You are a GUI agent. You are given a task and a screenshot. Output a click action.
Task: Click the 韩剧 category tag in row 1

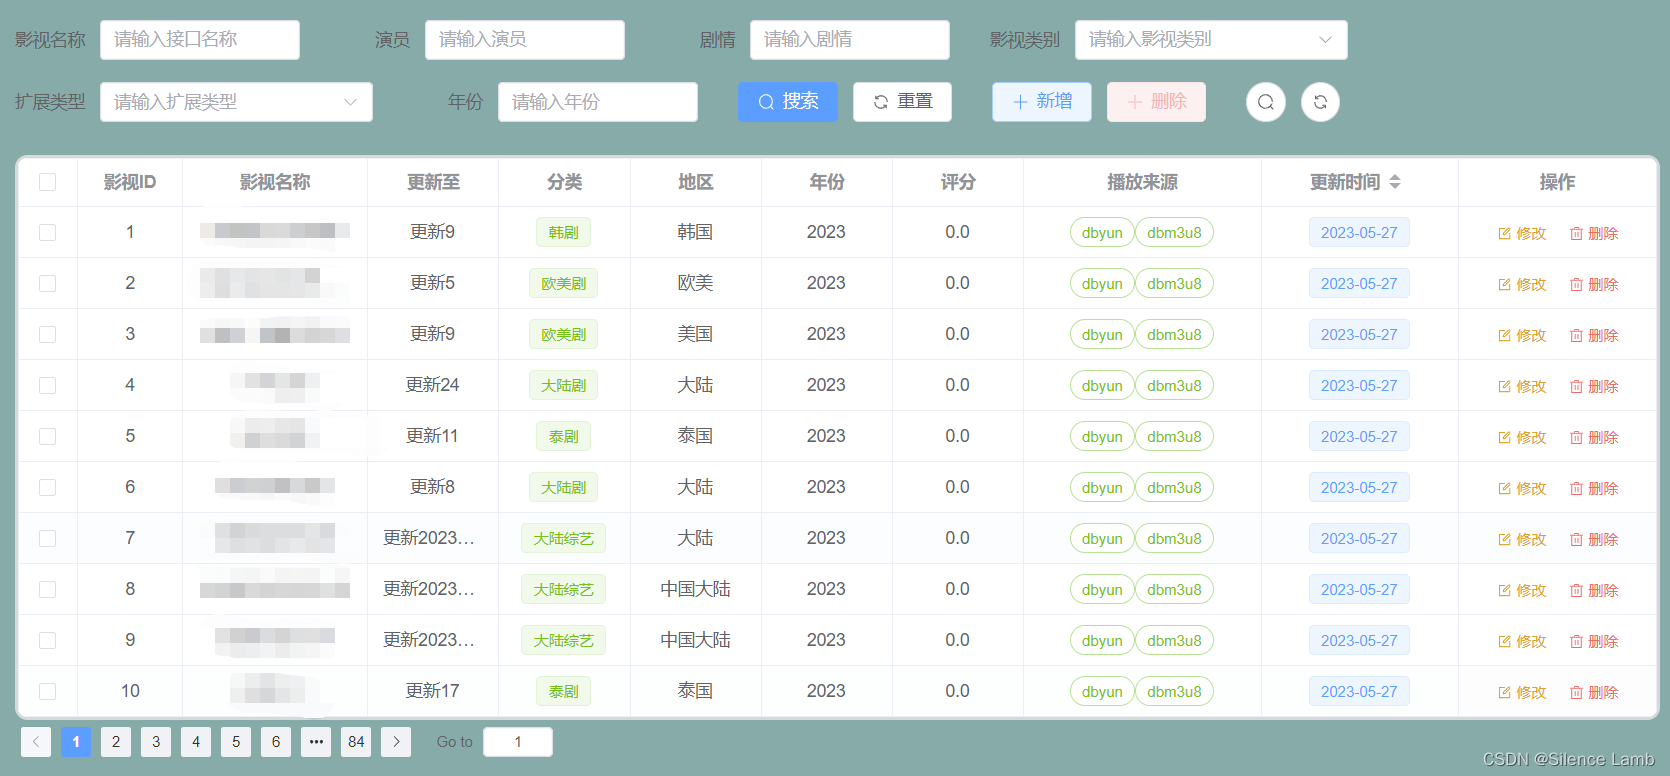pyautogui.click(x=564, y=232)
